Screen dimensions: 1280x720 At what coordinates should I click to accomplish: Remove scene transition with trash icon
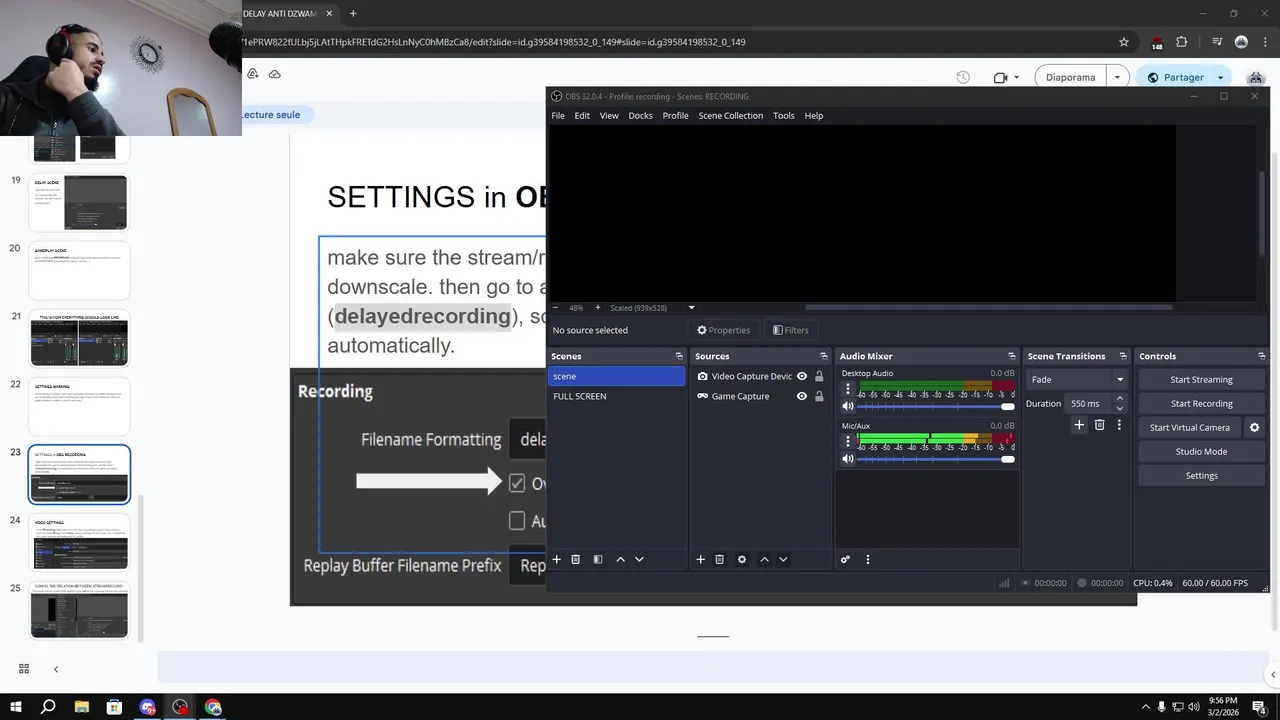click(1099, 425)
